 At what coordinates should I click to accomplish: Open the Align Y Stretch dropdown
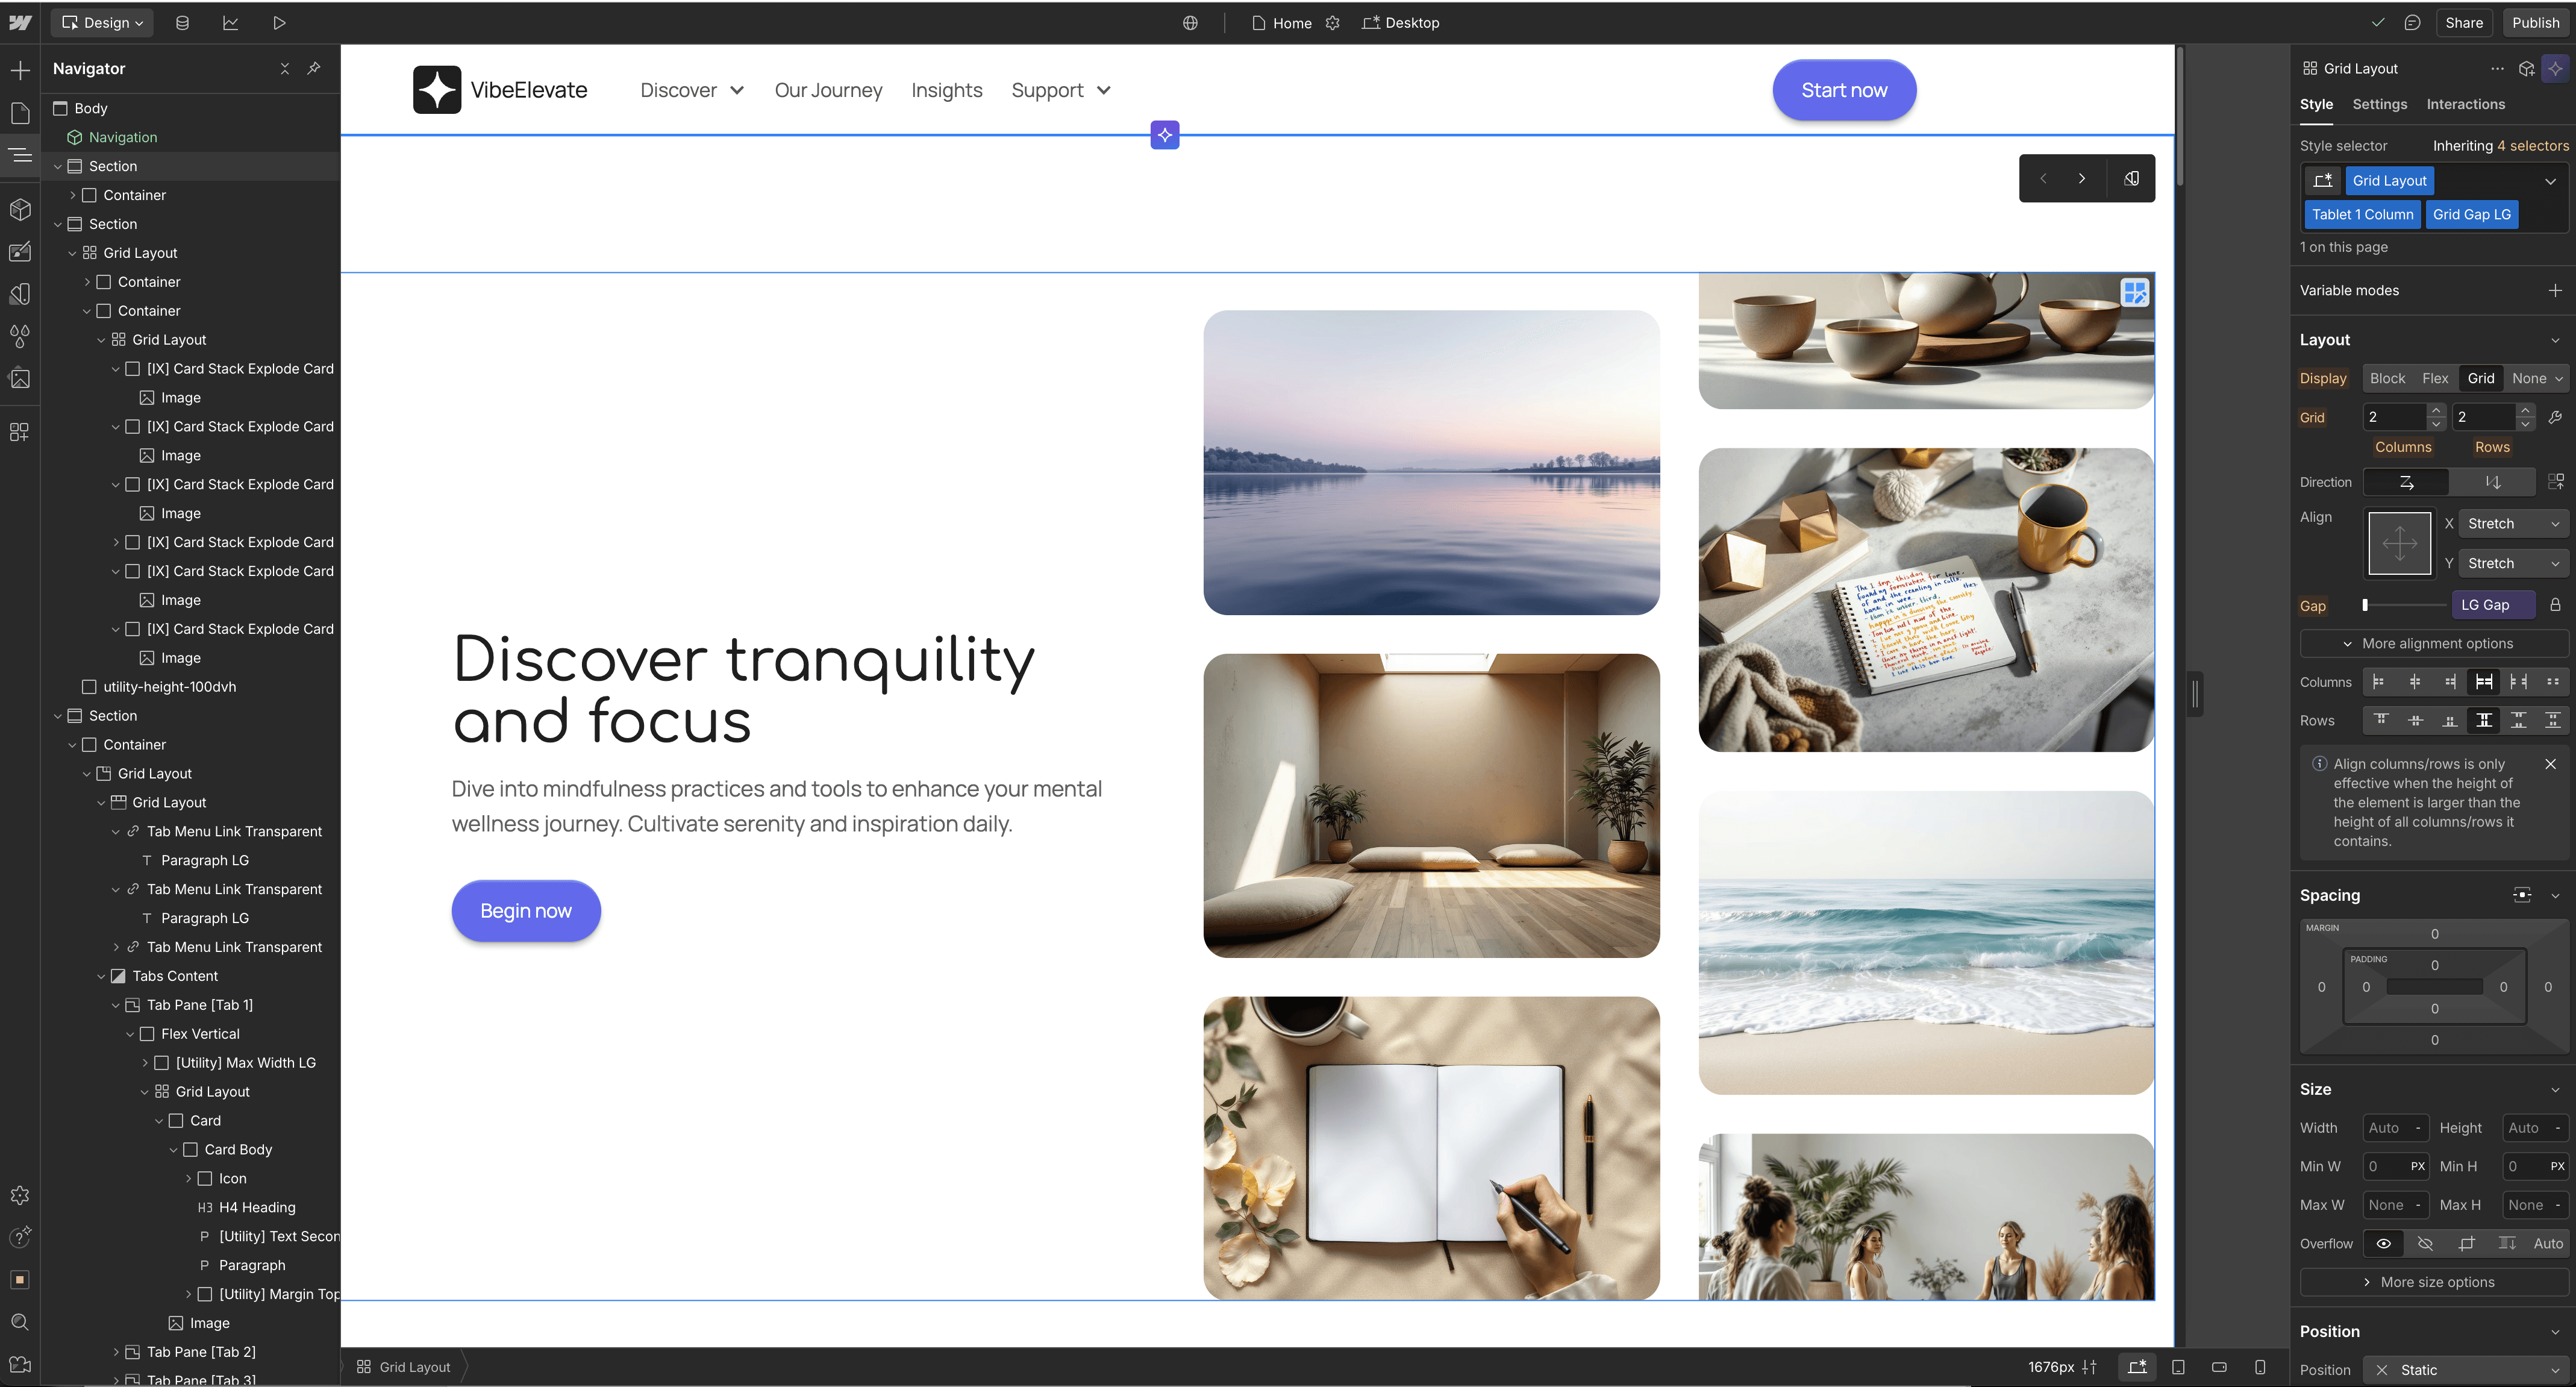tap(2513, 564)
